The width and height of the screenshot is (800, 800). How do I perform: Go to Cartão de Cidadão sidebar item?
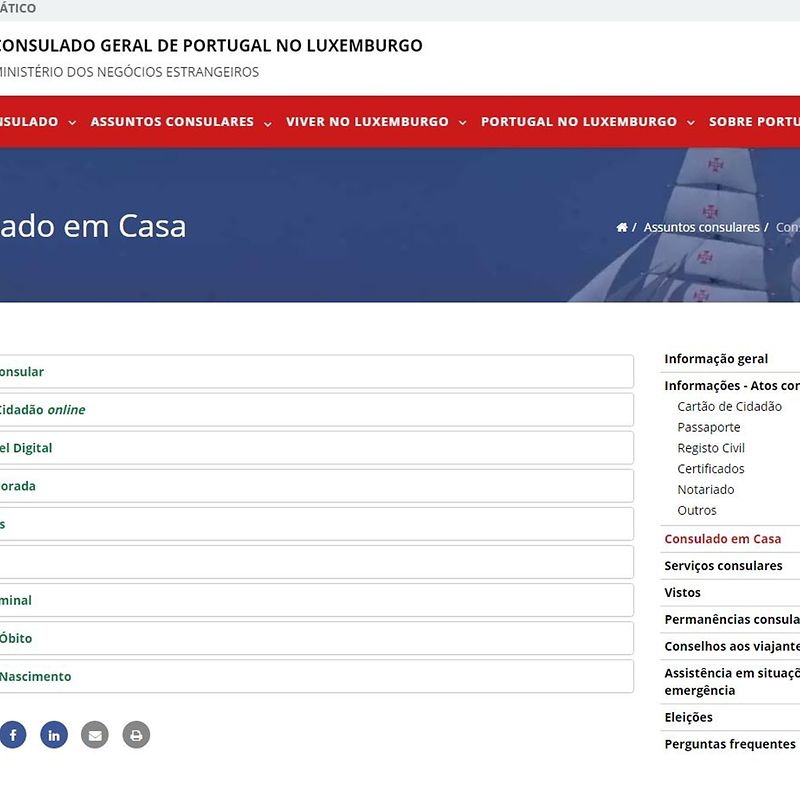(x=730, y=407)
